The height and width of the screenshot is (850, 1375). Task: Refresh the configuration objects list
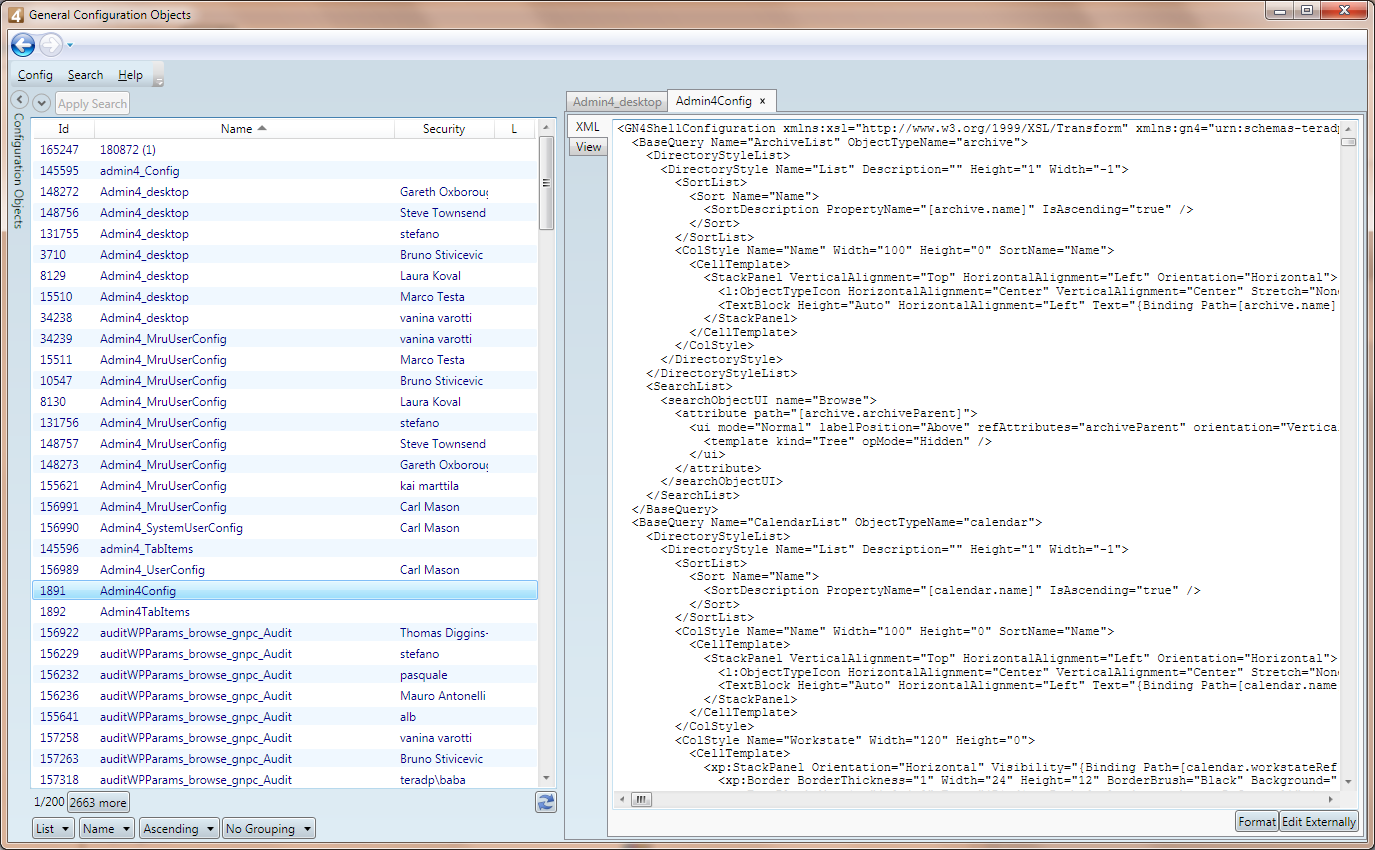pos(545,802)
